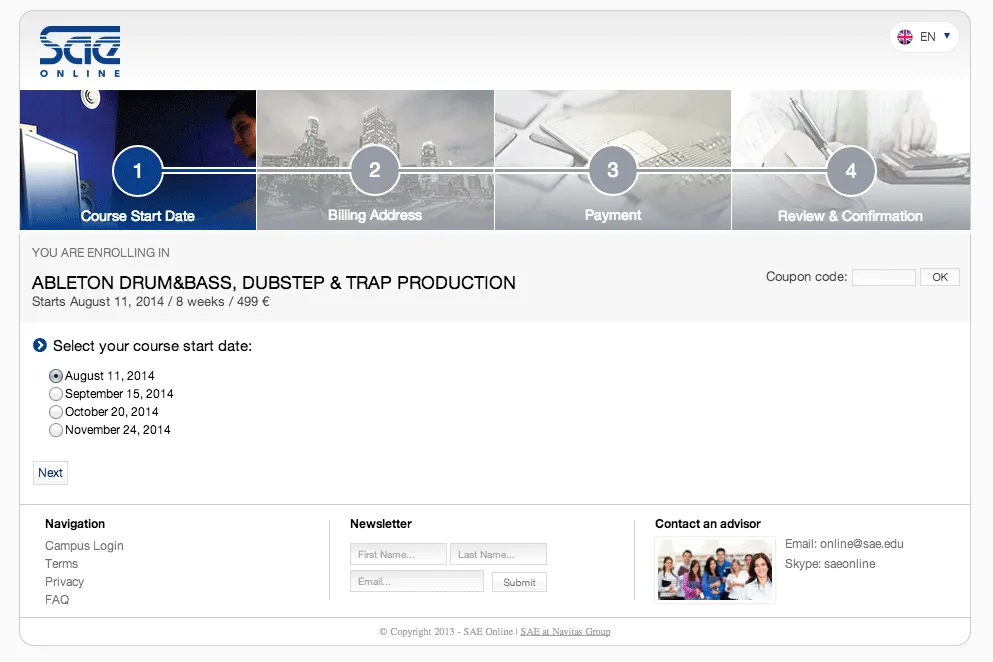The height and width of the screenshot is (662, 993).
Task: Click OK to apply coupon code
Action: pos(940,277)
